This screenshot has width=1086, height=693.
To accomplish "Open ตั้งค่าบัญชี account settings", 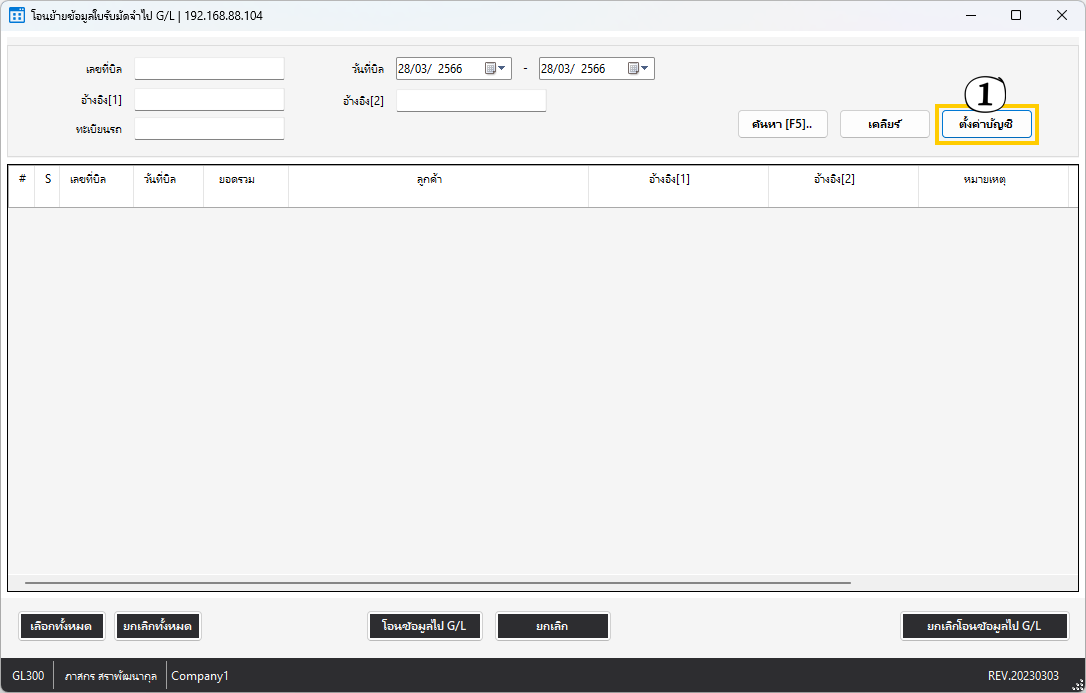I will pyautogui.click(x=986, y=124).
